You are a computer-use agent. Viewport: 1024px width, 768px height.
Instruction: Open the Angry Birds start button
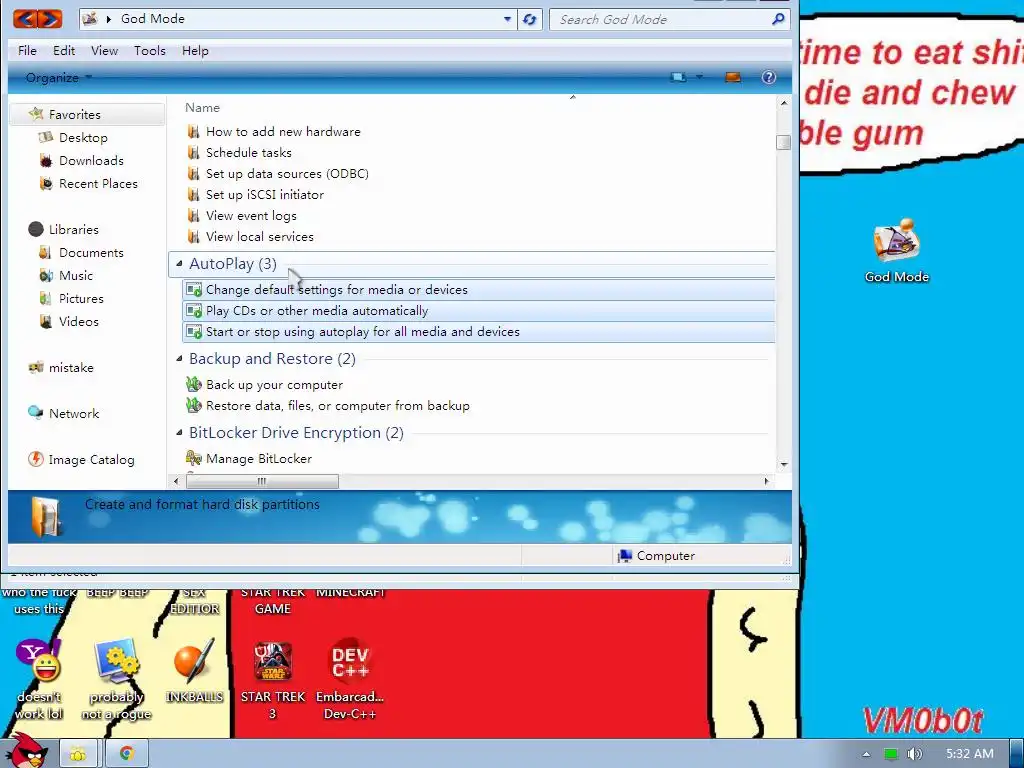point(26,751)
